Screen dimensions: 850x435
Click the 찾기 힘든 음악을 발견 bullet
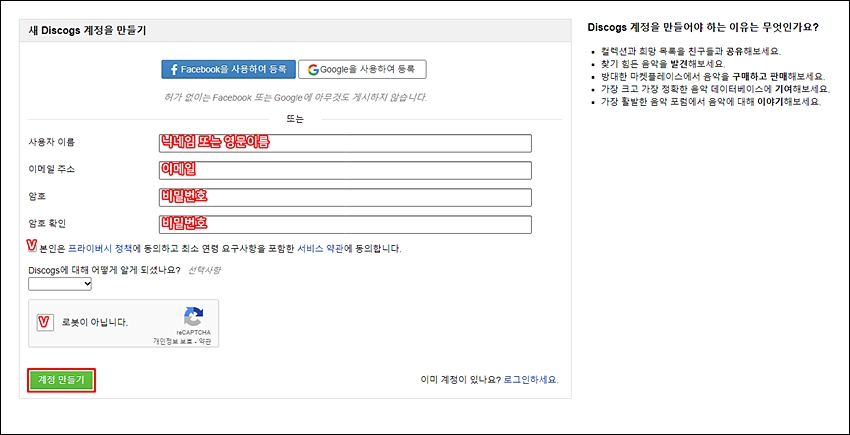662,63
